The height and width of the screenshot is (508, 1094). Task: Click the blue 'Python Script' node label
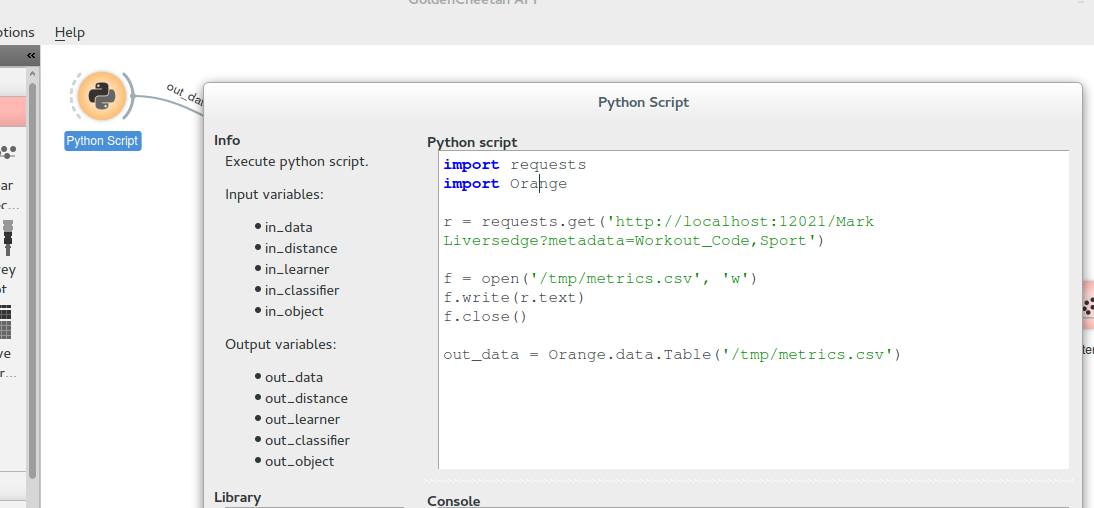coord(102,141)
